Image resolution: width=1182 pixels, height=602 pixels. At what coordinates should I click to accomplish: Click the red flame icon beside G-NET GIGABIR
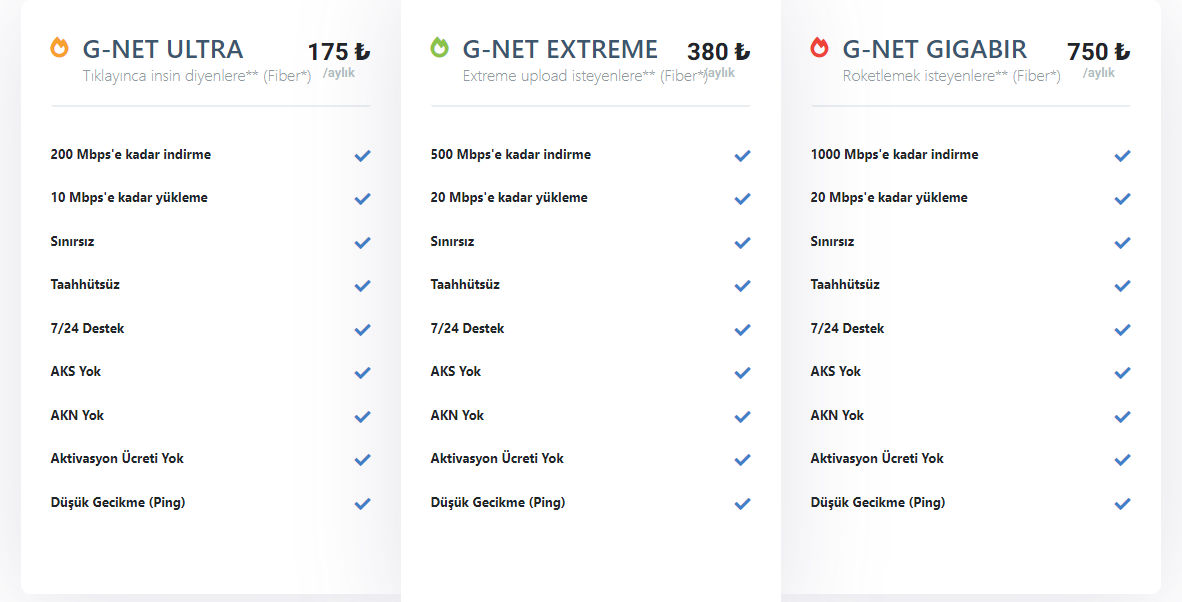[819, 47]
